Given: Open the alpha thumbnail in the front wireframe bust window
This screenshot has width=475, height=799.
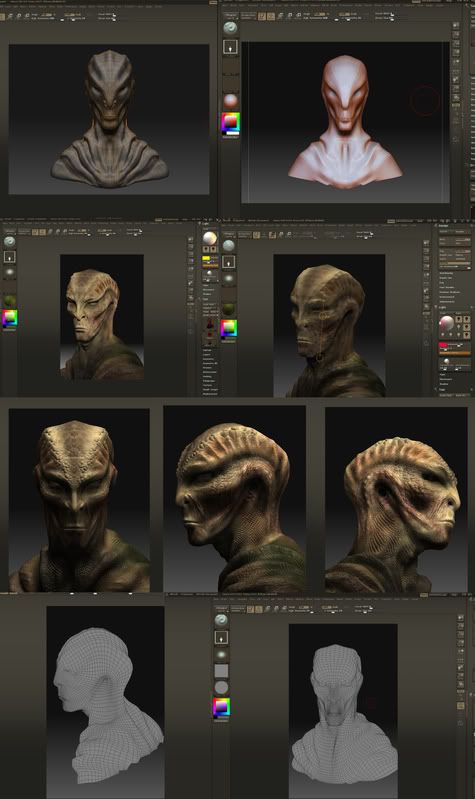Looking at the screenshot, I should 221,654.
